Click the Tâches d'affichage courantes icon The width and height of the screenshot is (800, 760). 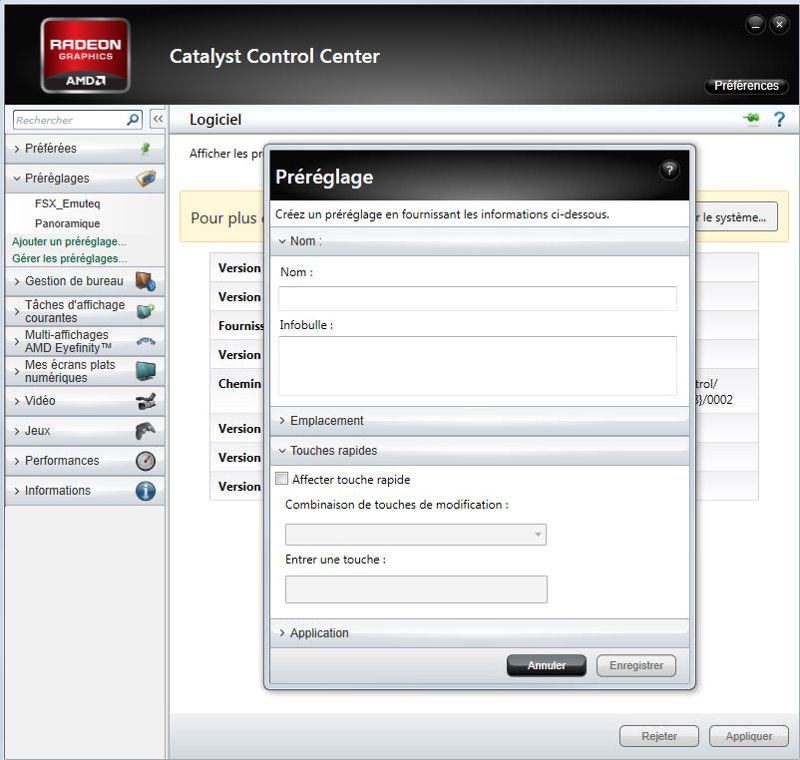coord(146,311)
